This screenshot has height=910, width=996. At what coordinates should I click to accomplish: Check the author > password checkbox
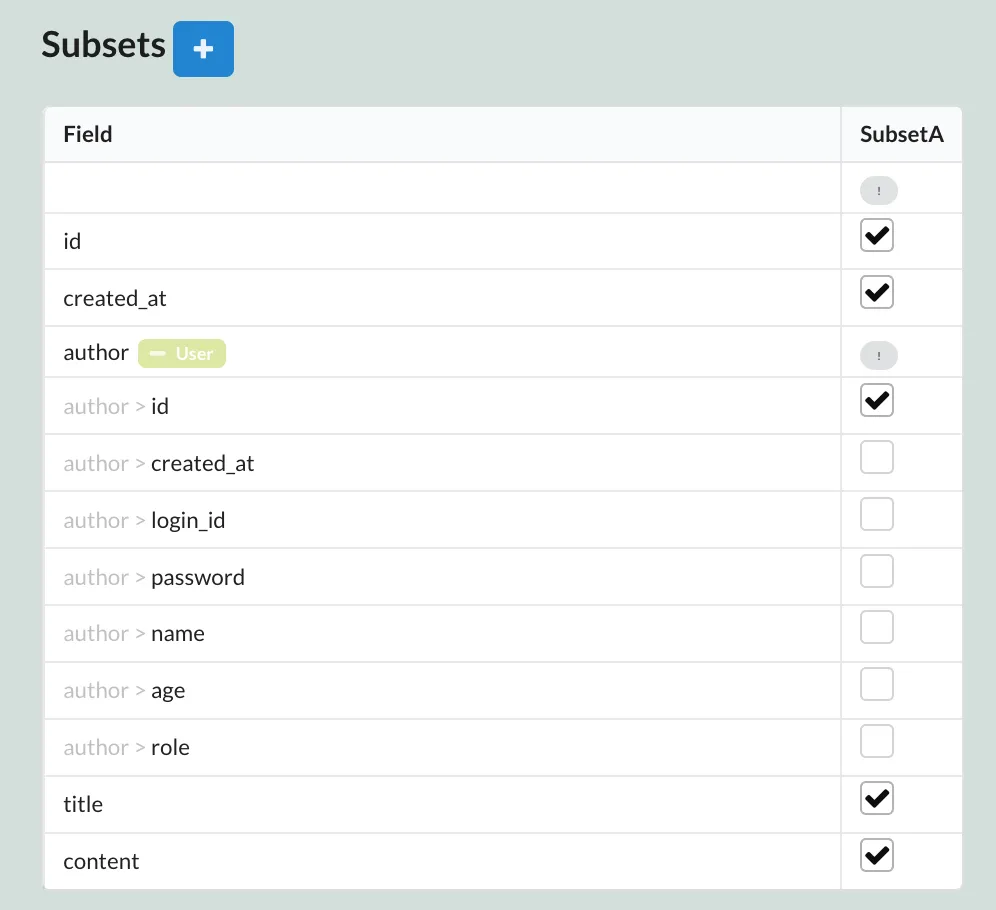(877, 572)
